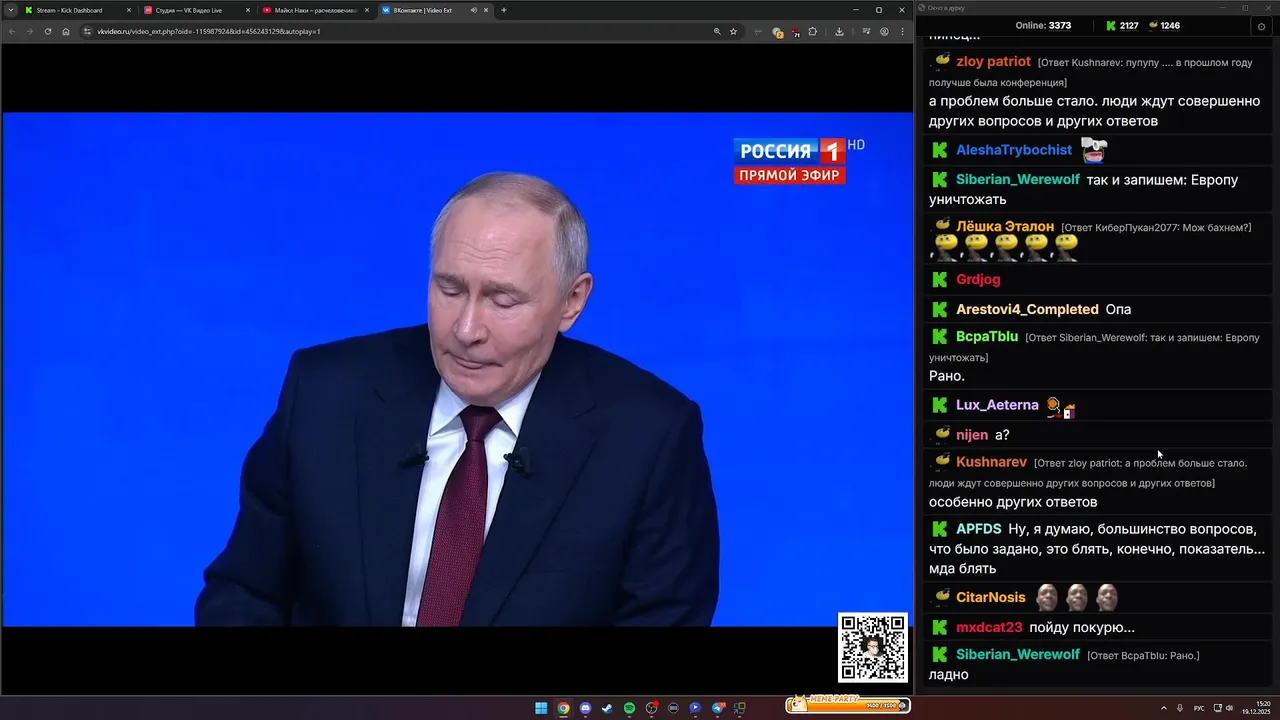Open mxdcat23's chat username
Image resolution: width=1280 pixels, height=720 pixels.
coord(989,627)
